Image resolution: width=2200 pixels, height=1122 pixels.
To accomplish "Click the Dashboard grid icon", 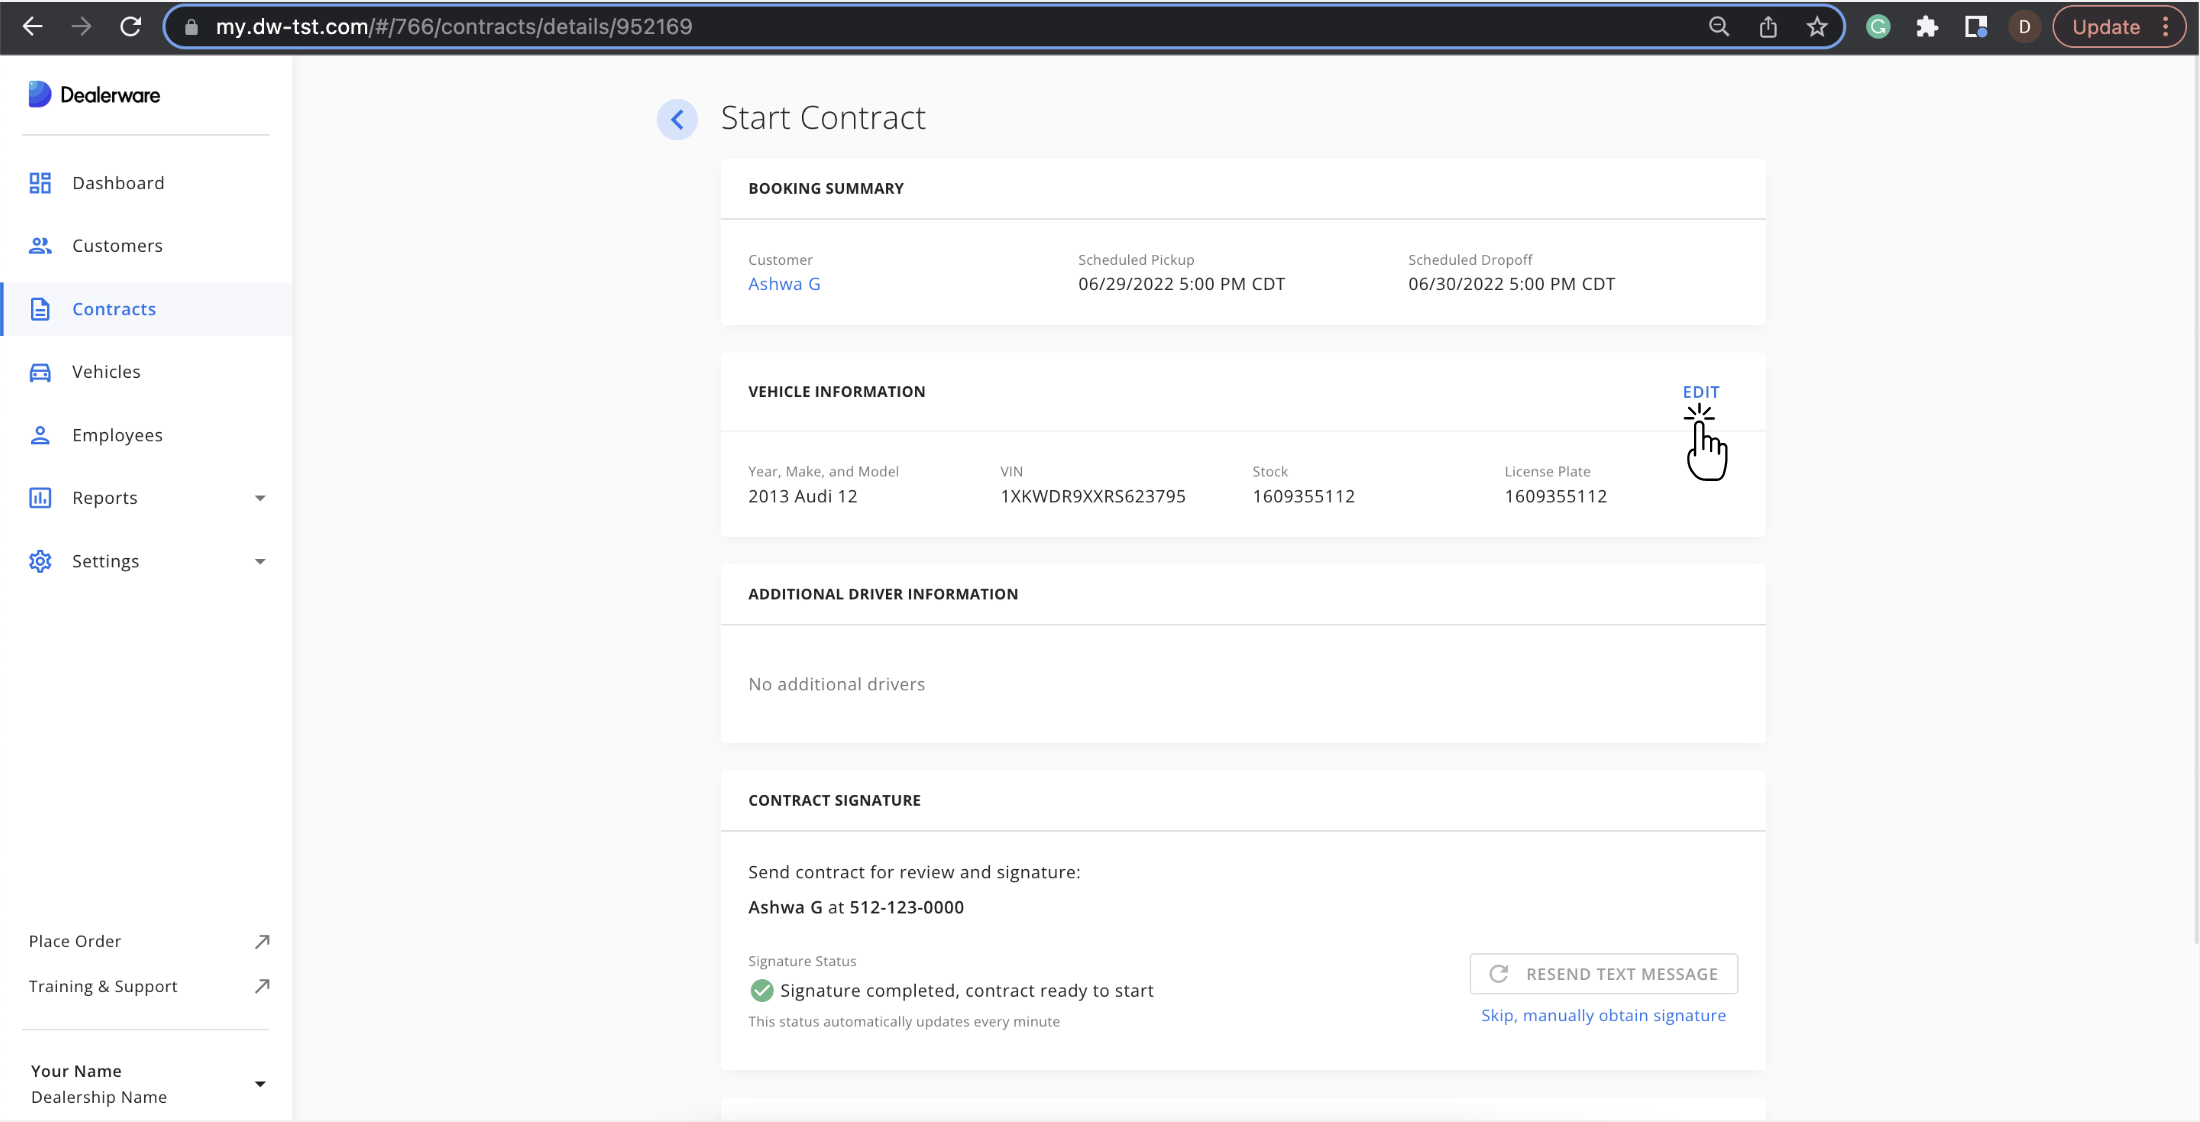I will tap(40, 183).
